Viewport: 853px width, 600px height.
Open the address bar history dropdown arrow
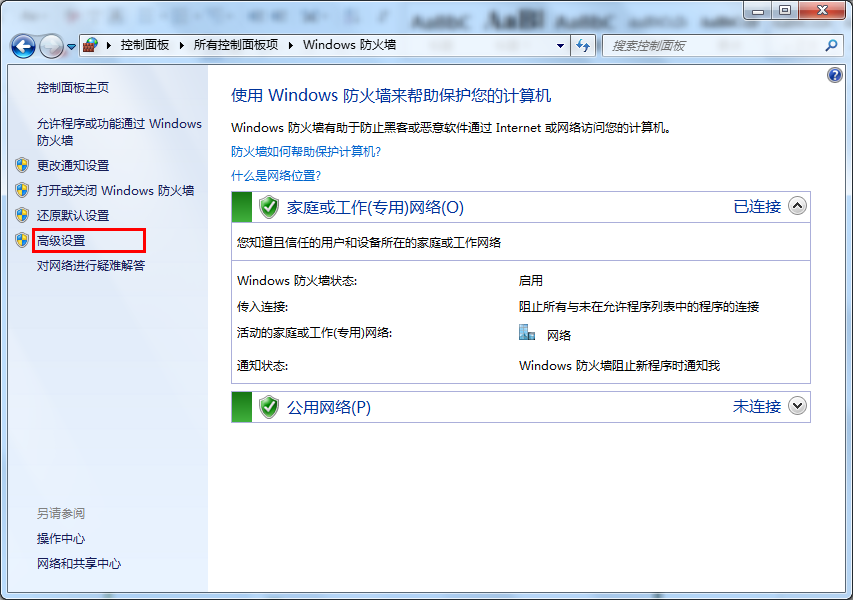561,46
